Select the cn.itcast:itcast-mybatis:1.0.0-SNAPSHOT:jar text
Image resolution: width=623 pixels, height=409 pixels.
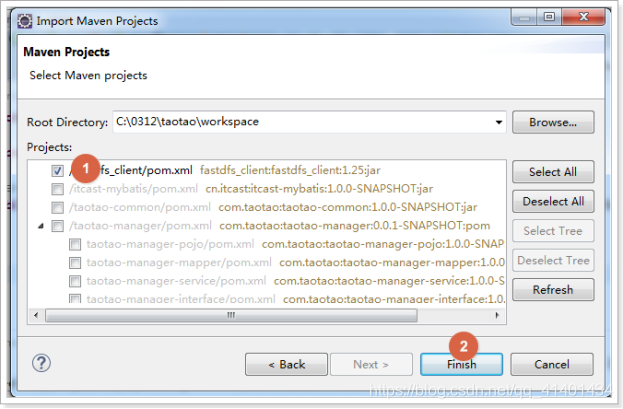[x=319, y=189]
